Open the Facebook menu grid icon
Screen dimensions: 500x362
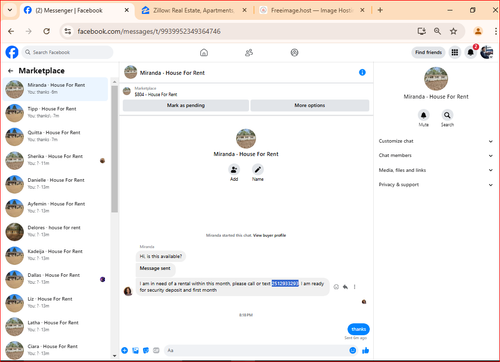[x=455, y=52]
